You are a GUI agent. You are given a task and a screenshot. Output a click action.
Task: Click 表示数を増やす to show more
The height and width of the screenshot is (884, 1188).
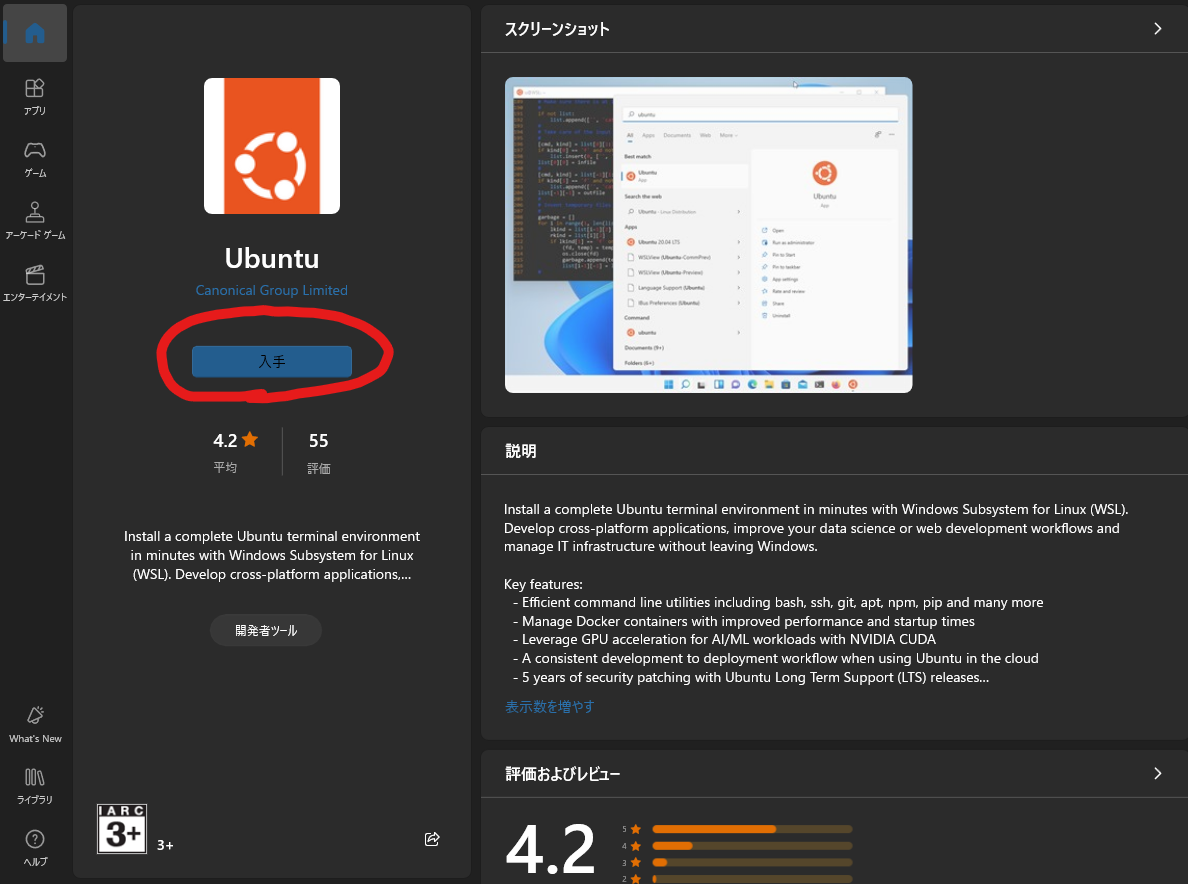(549, 707)
